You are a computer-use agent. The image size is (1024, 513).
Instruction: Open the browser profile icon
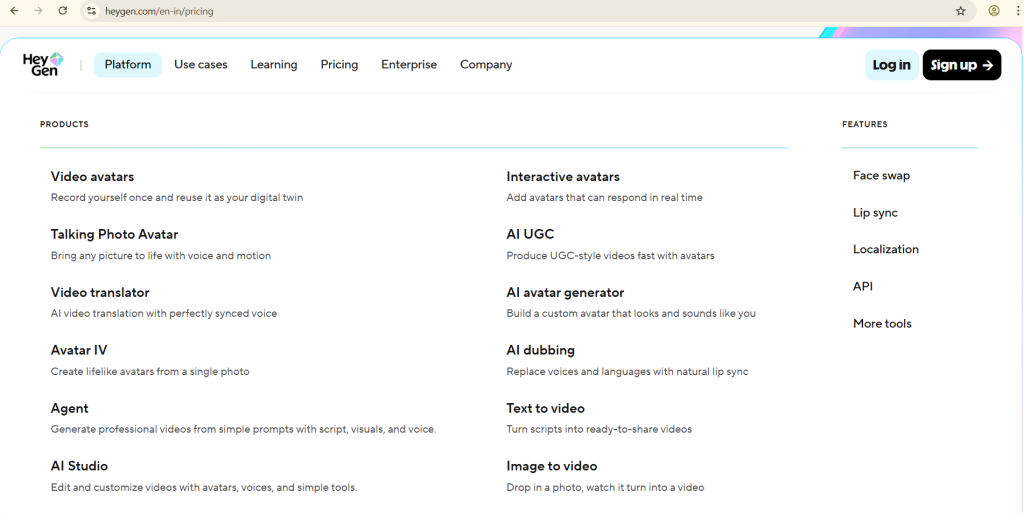pyautogui.click(x=994, y=11)
